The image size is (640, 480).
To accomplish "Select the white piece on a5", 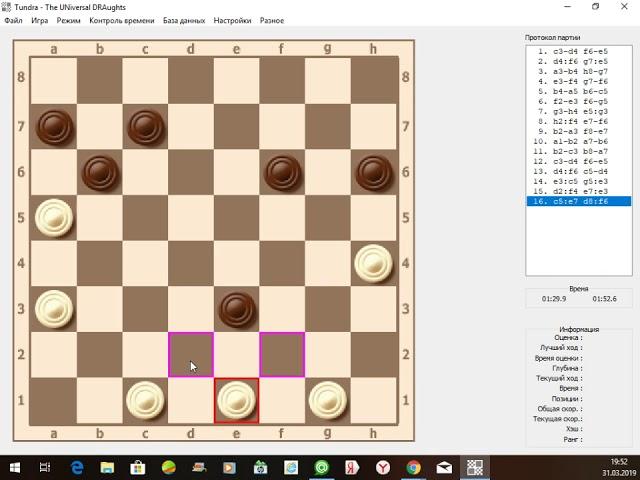I will pos(54,218).
